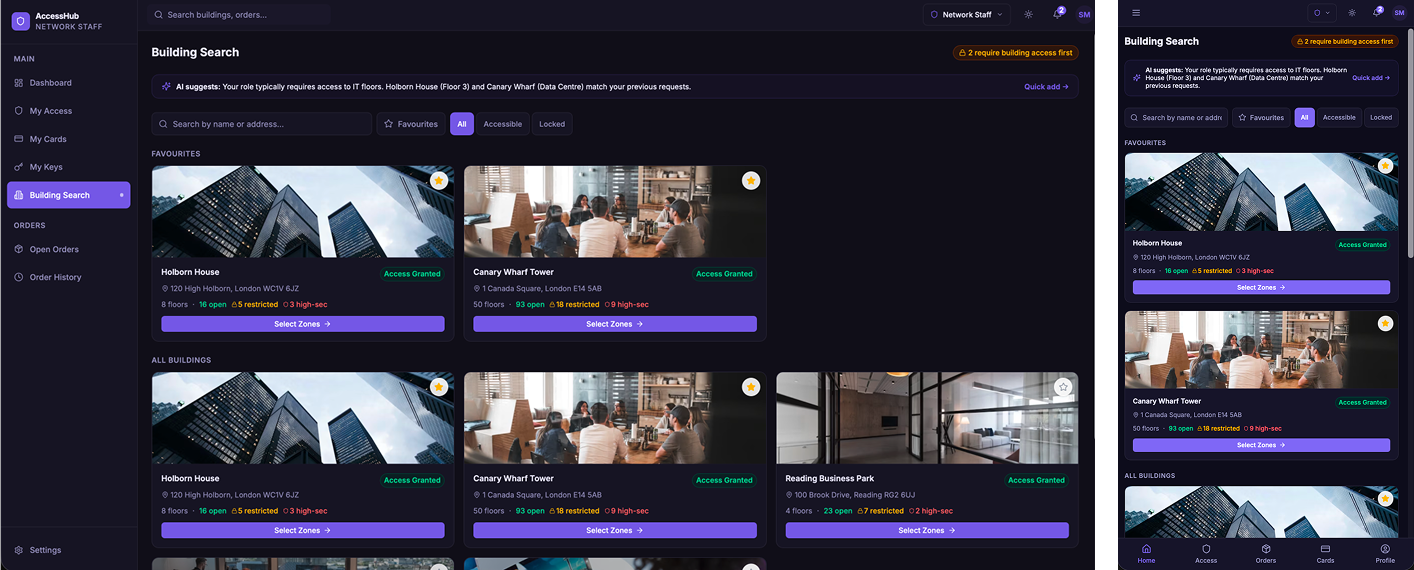The width and height of the screenshot is (1414, 570).
Task: Select Zones for Canary Wharf Tower in mobile view
Action: tap(1261, 445)
